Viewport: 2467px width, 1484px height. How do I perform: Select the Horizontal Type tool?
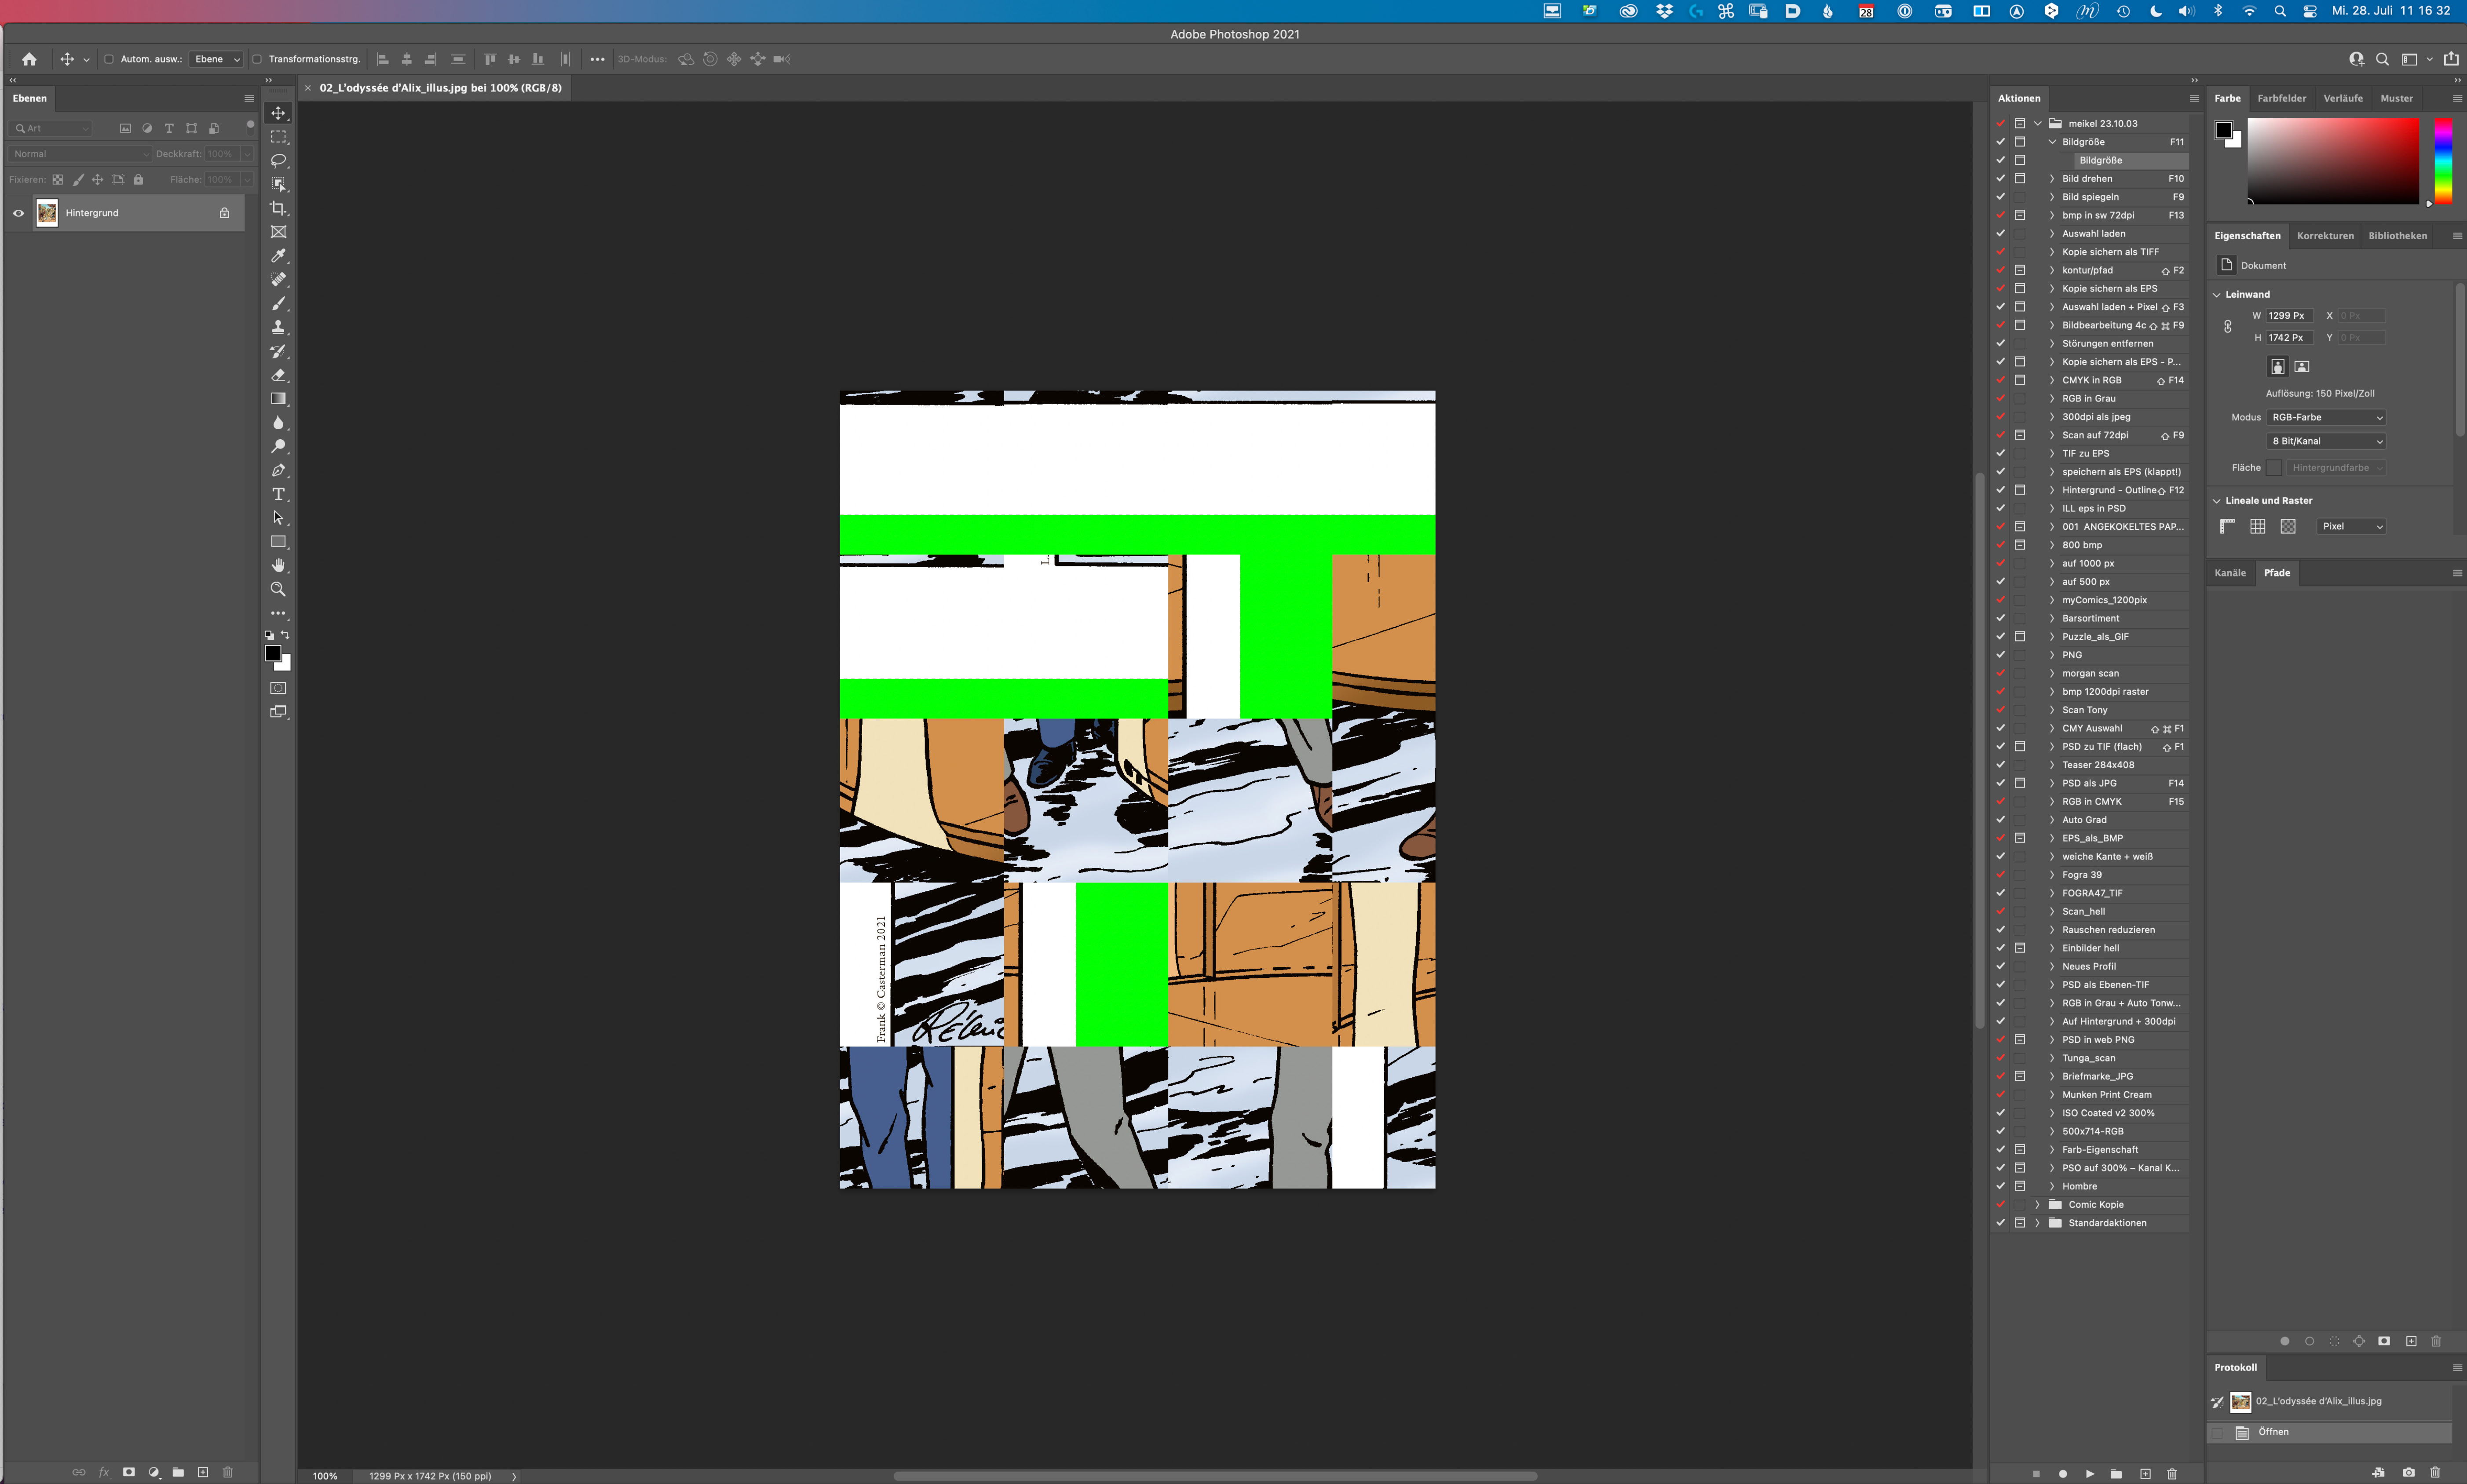click(x=278, y=494)
